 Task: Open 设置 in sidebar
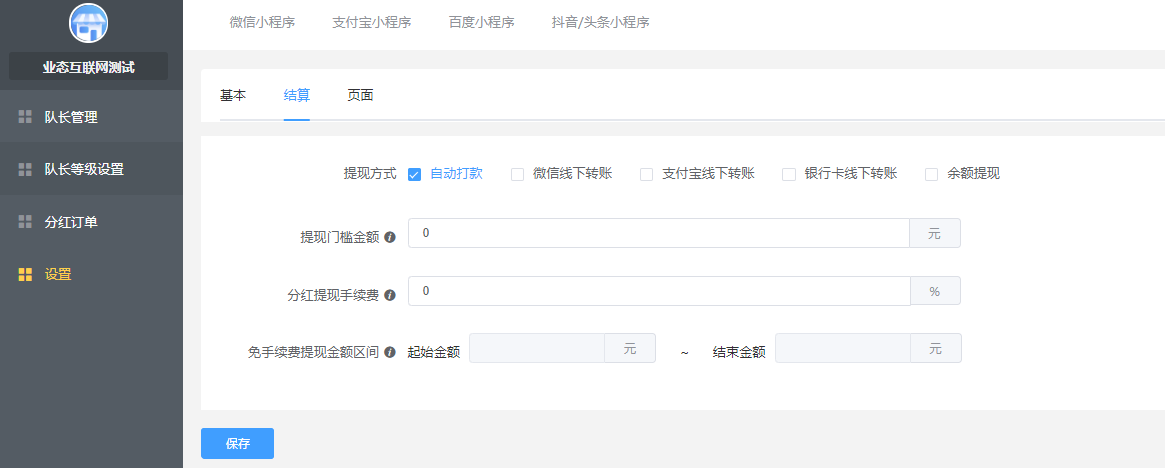[91, 274]
